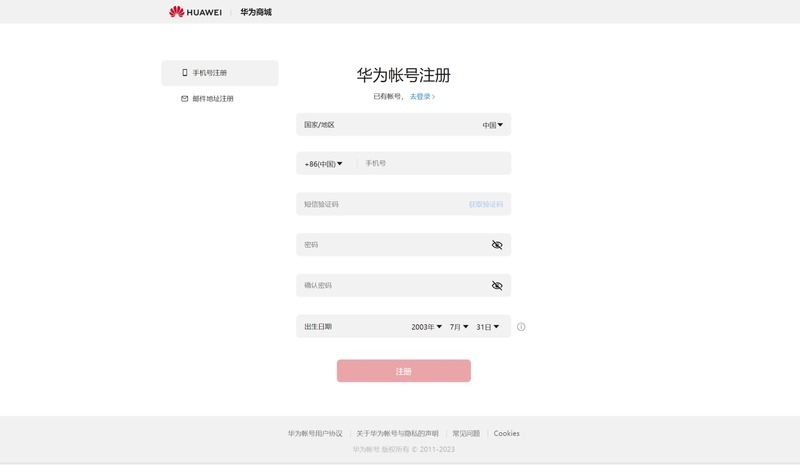This screenshot has width=800, height=465.
Task: Click the phone icon beside 手机号注册
Action: pyautogui.click(x=185, y=73)
